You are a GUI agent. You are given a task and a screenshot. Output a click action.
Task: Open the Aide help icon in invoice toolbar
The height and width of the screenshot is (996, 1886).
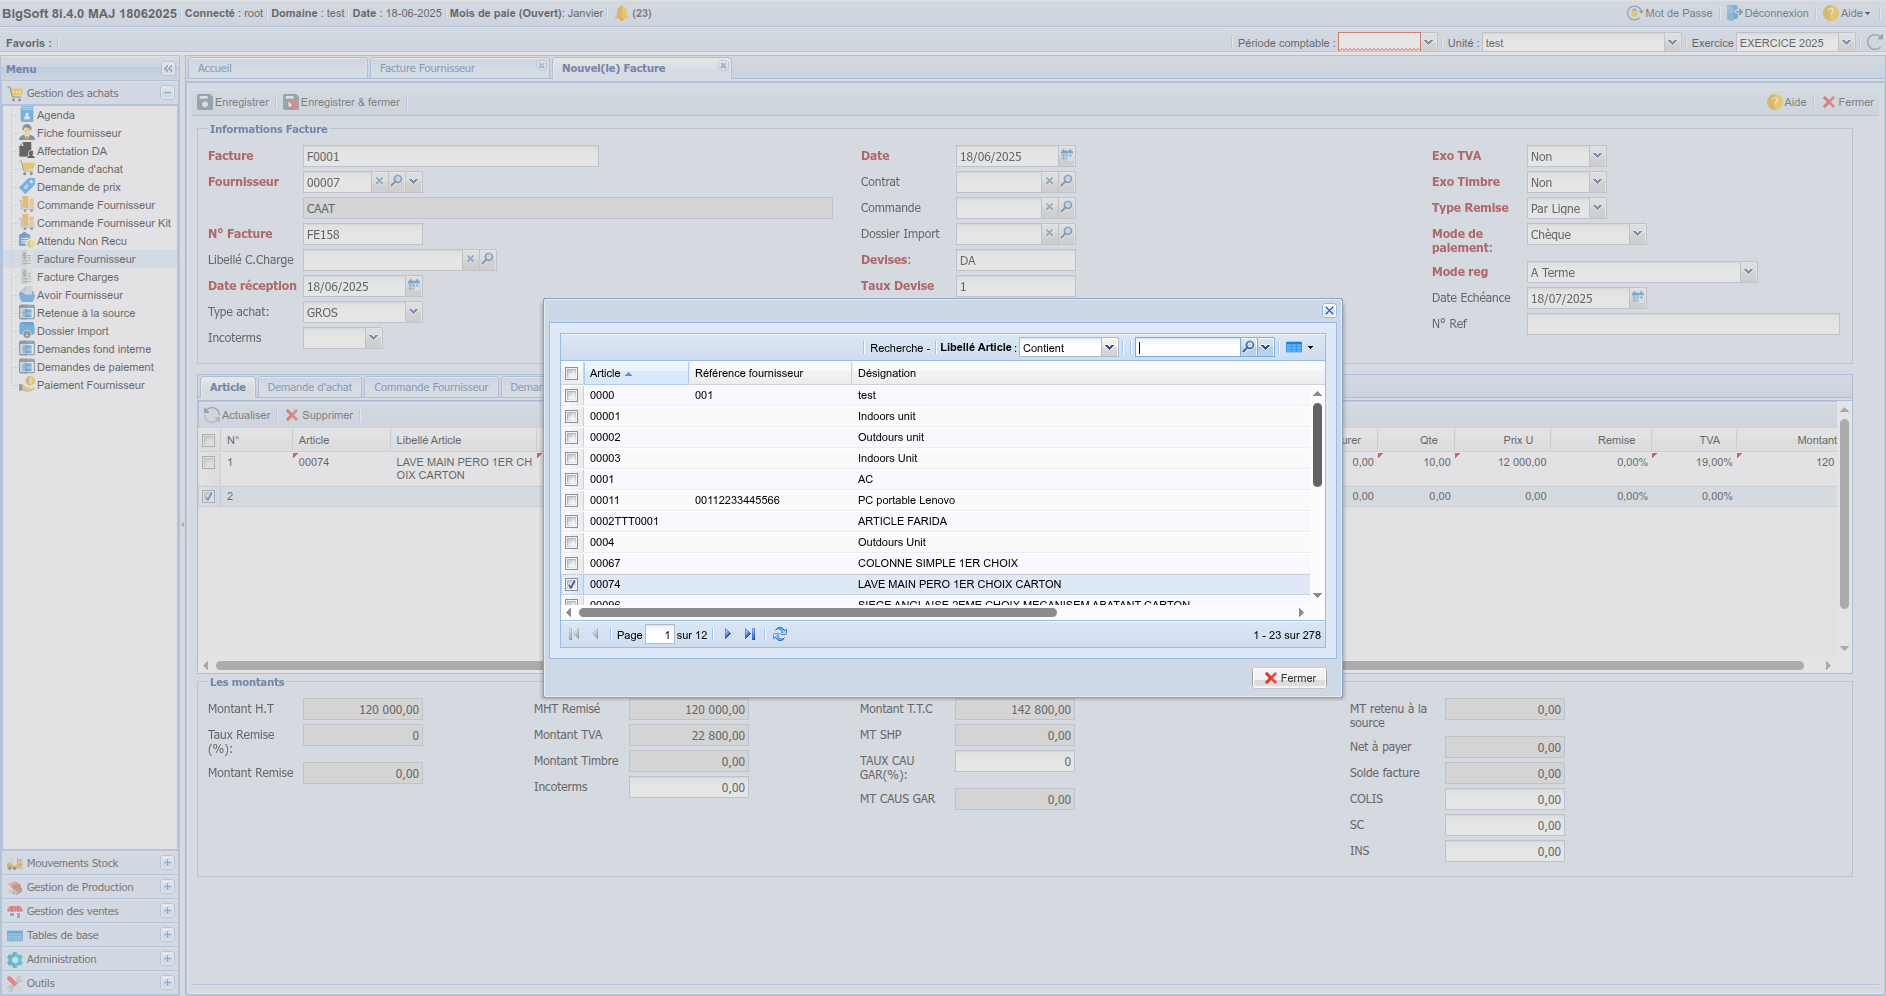tap(1775, 102)
